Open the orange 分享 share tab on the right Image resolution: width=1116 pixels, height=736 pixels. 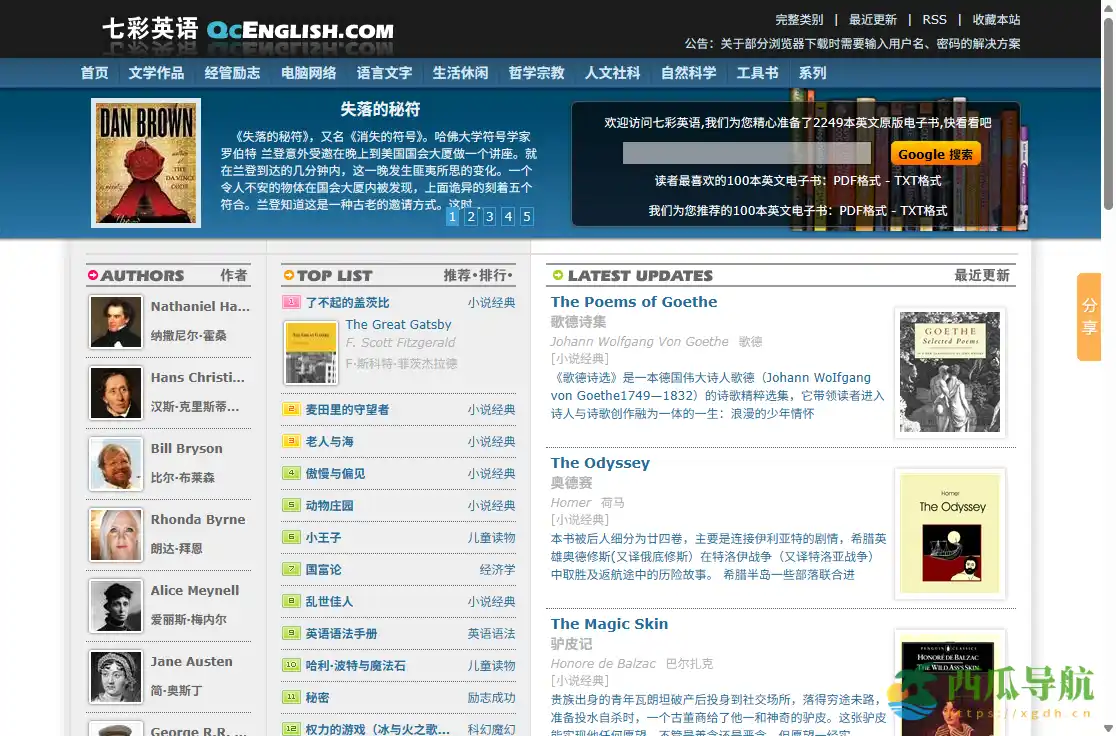(1089, 318)
